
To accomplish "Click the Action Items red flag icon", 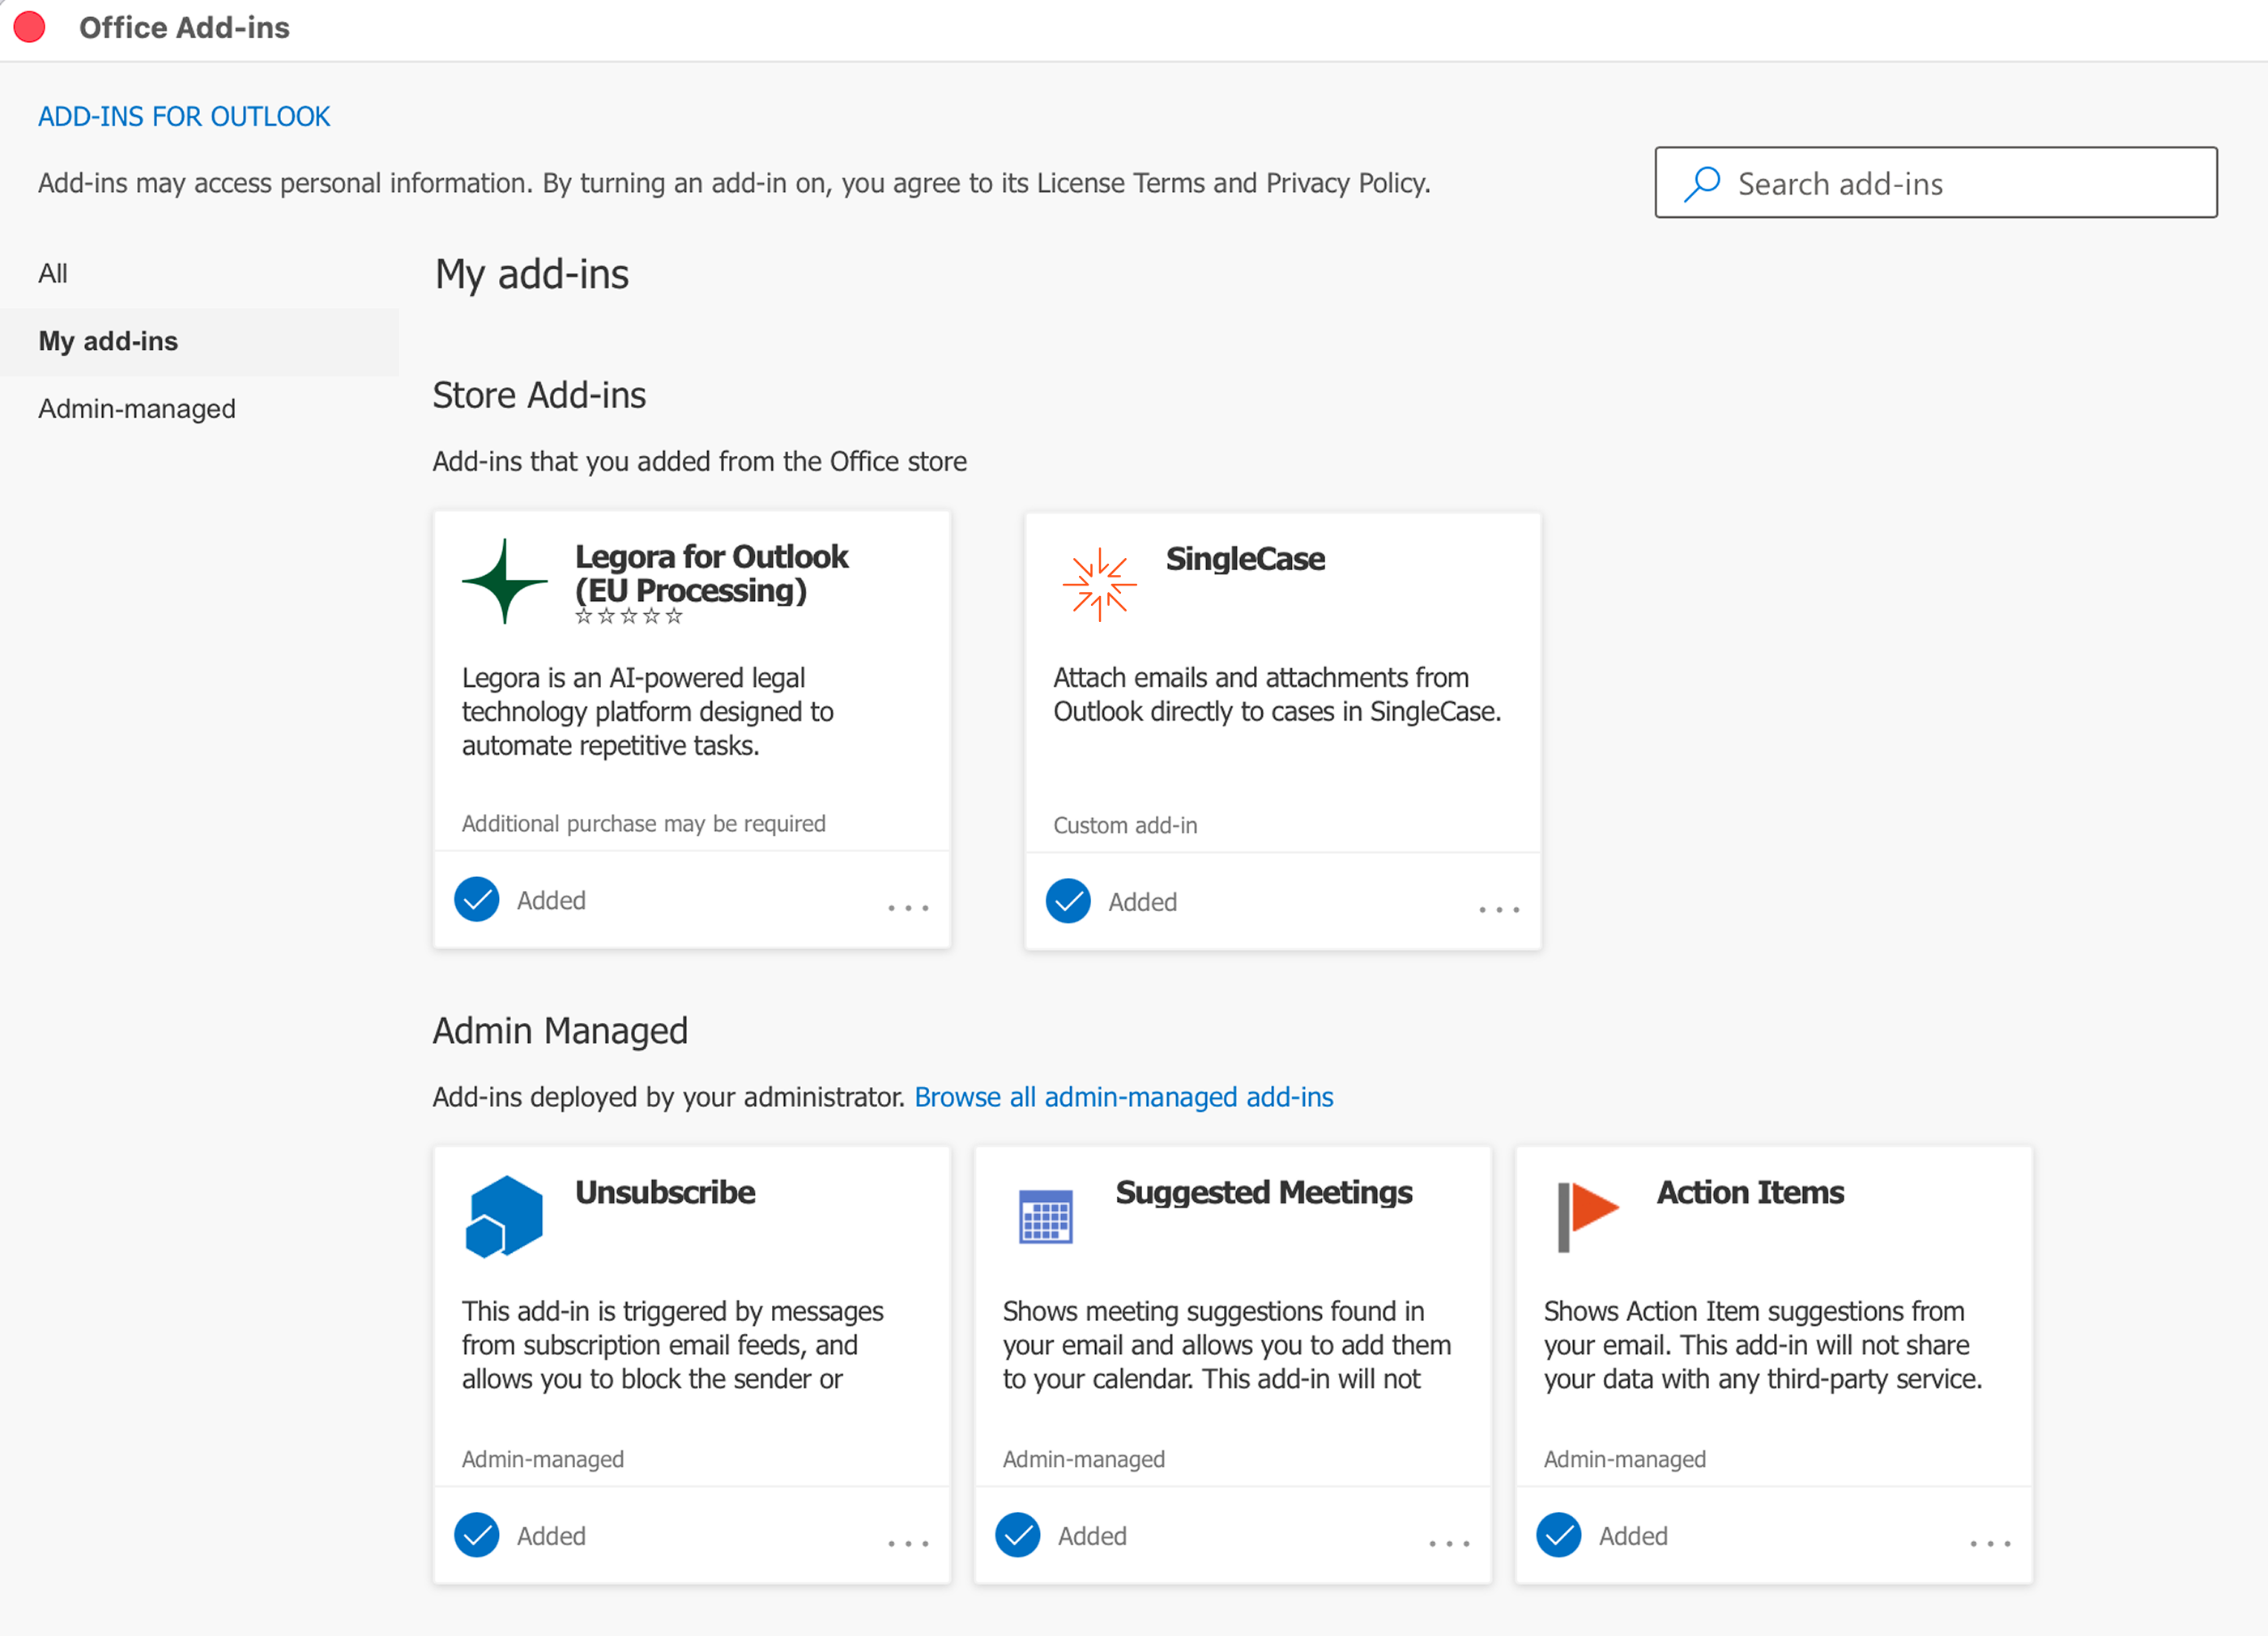I will tap(1588, 1216).
